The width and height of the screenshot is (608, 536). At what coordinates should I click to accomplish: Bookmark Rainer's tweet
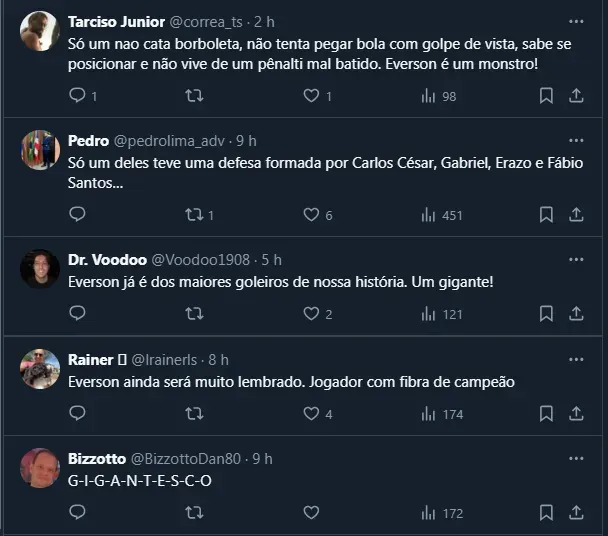[546, 413]
